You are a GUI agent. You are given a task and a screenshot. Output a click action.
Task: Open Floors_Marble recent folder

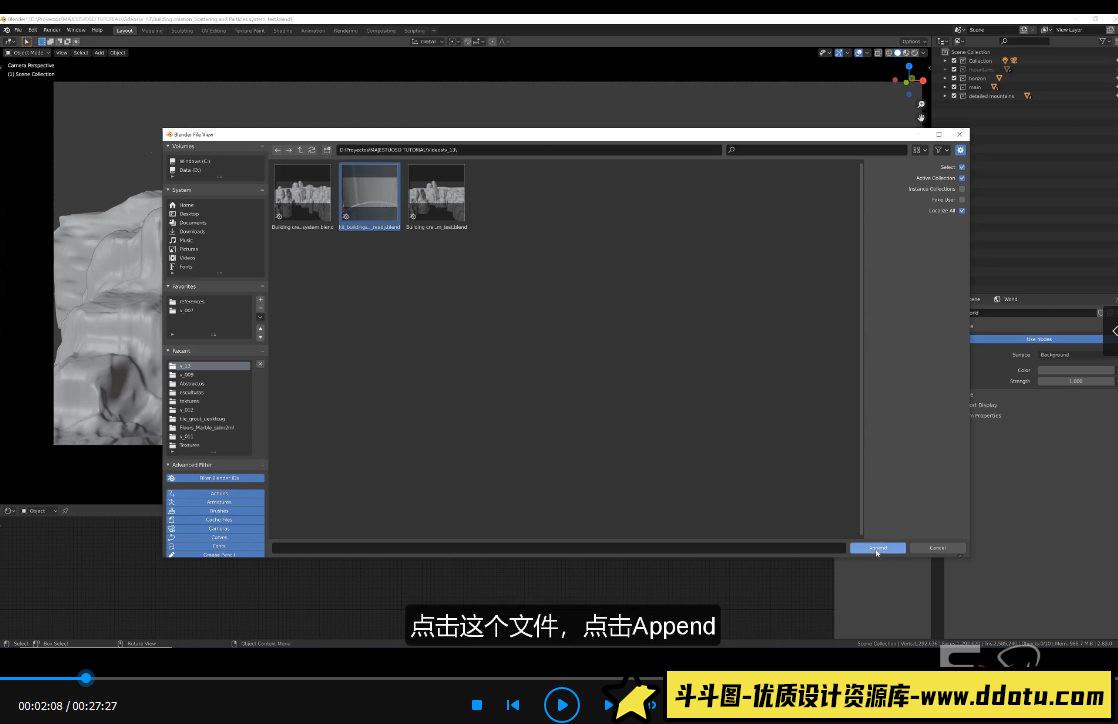(205, 428)
